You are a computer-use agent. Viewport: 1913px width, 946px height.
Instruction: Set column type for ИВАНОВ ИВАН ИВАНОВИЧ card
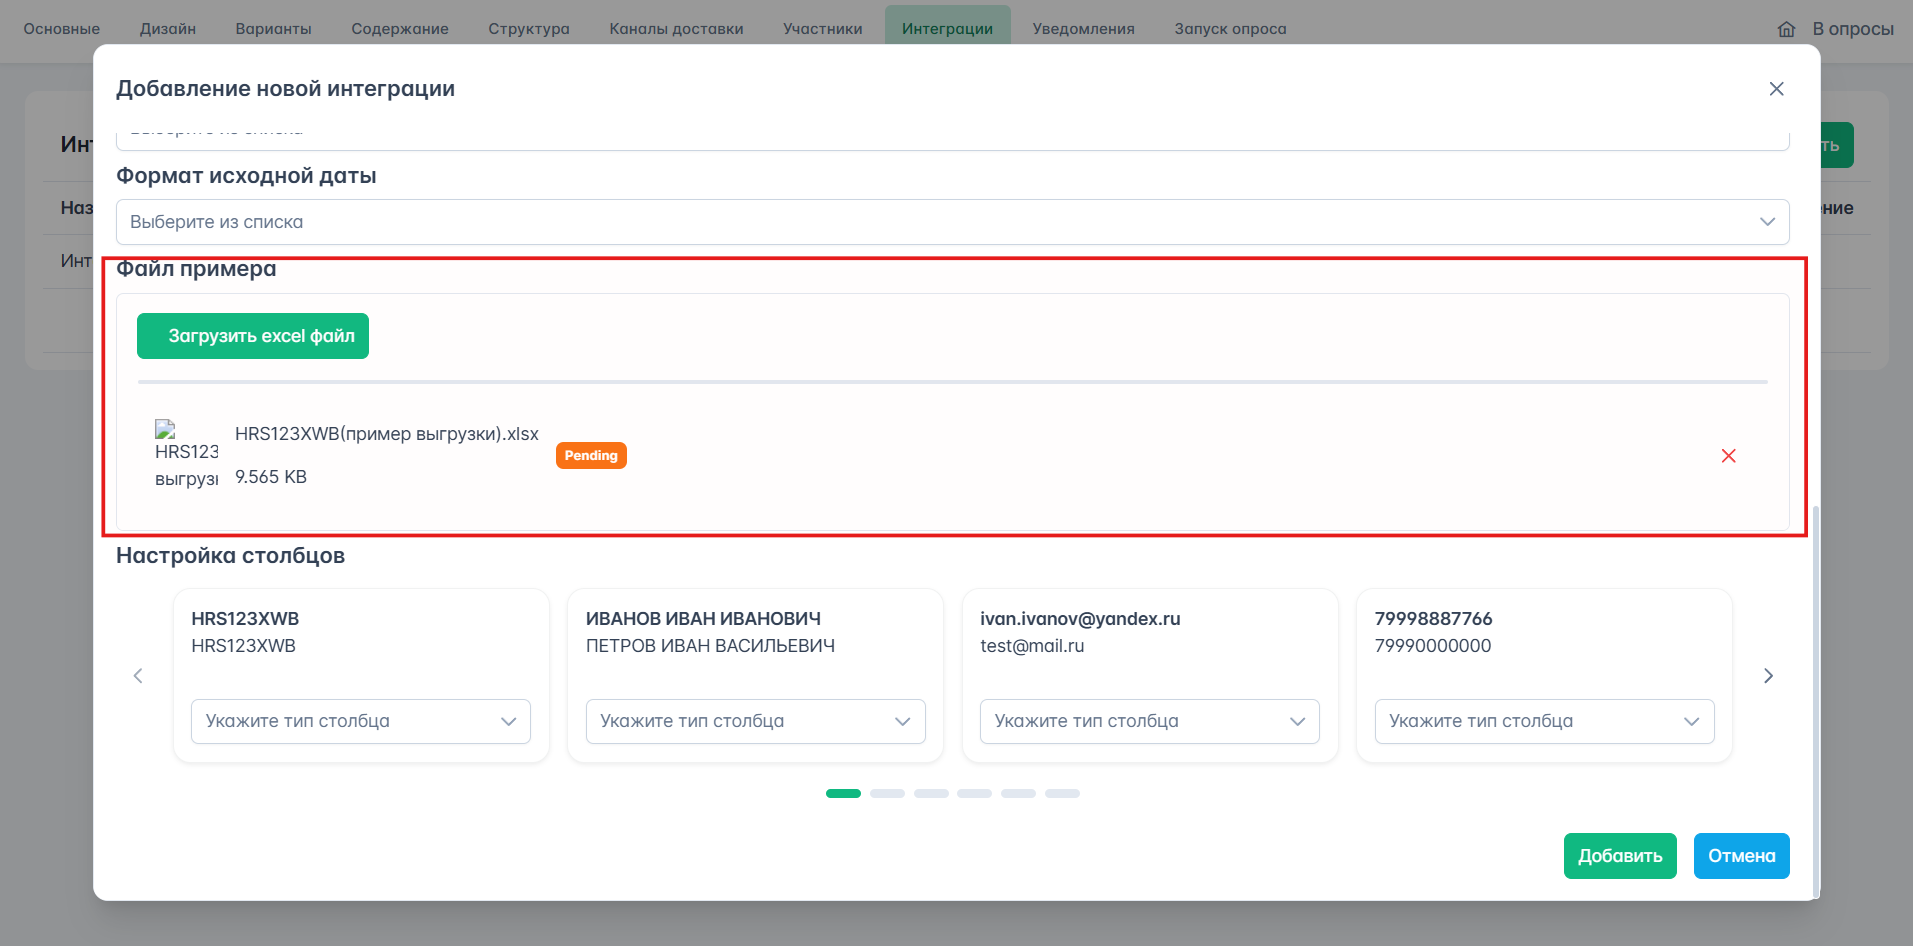coord(755,721)
